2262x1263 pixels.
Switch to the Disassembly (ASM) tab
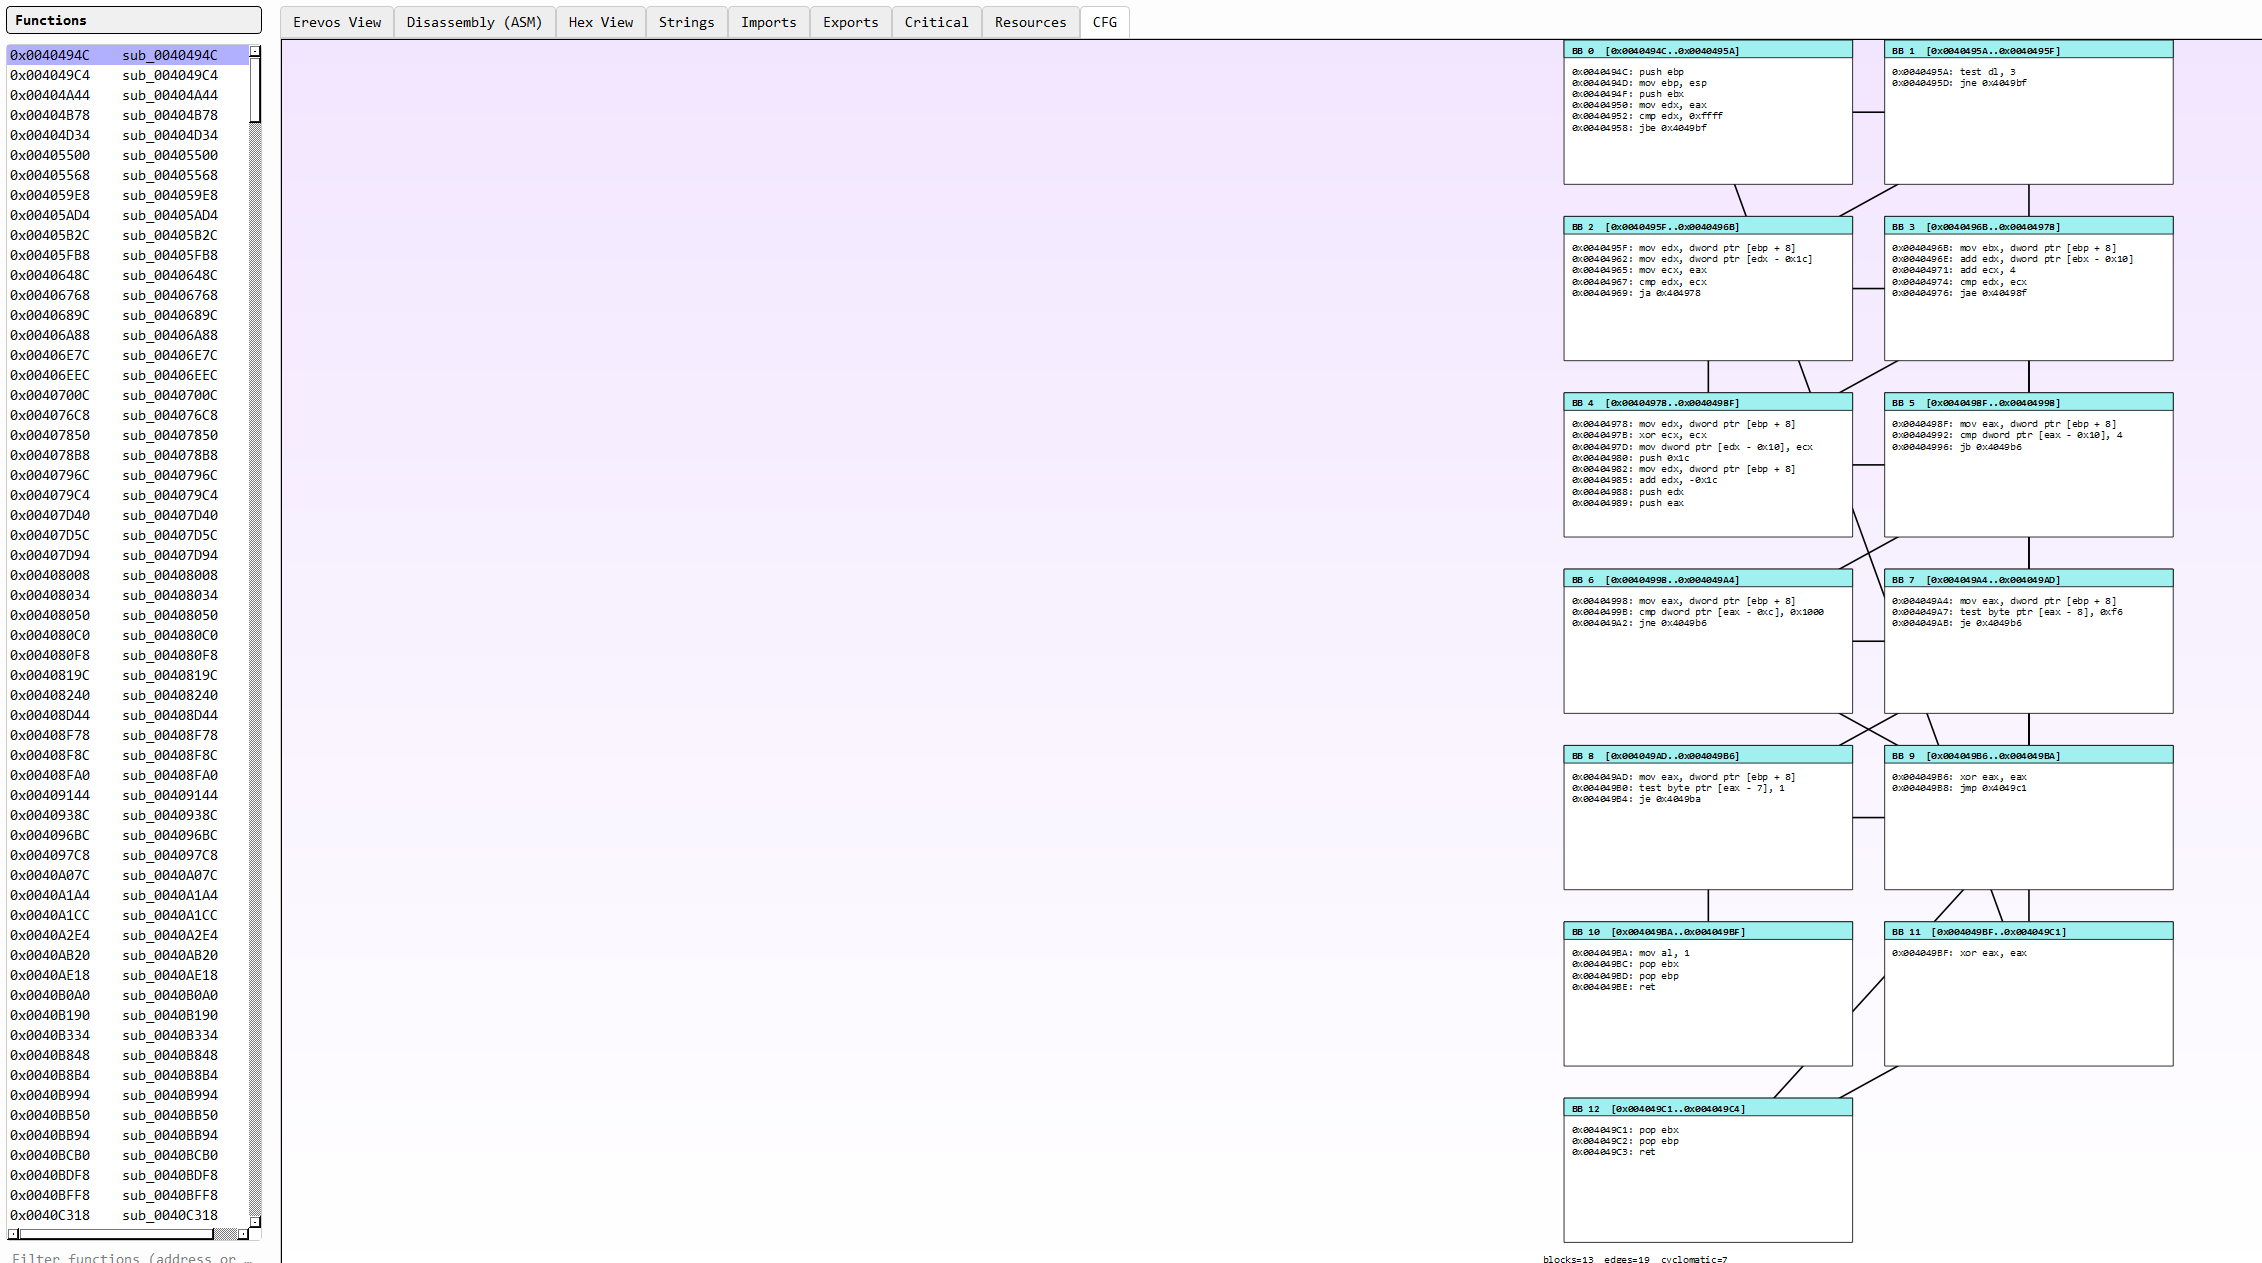(x=474, y=22)
